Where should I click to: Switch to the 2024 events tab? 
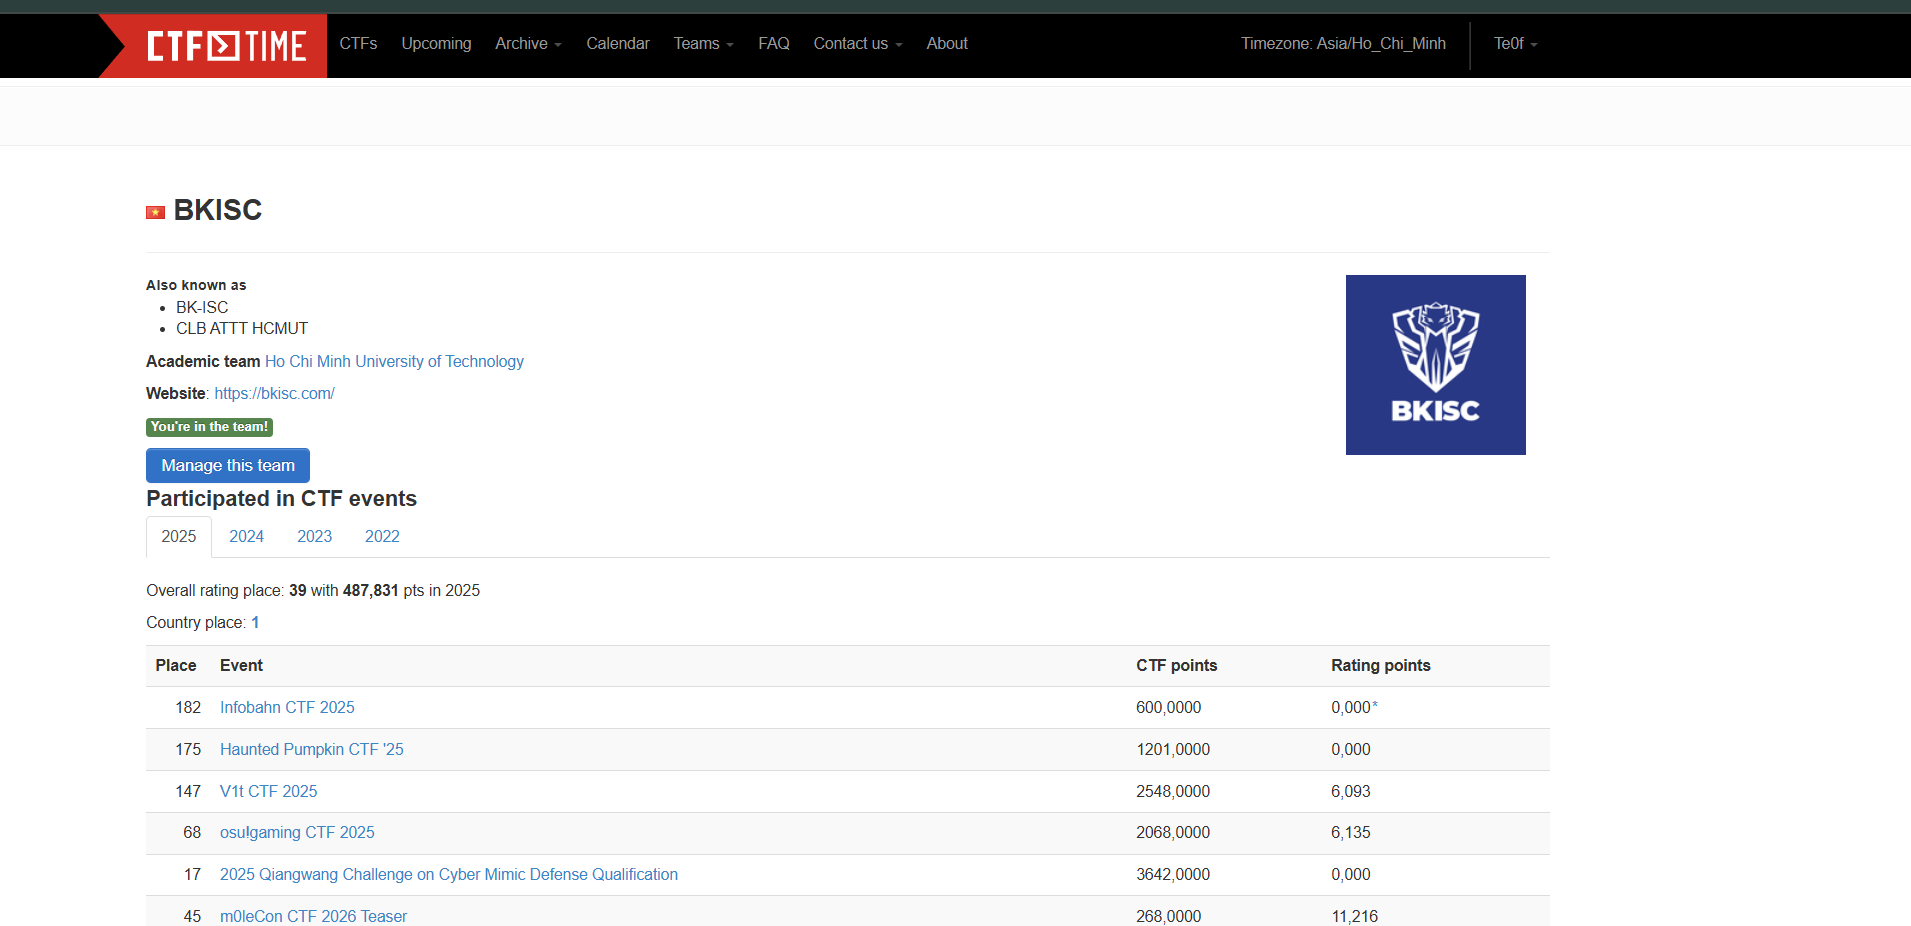tap(246, 537)
